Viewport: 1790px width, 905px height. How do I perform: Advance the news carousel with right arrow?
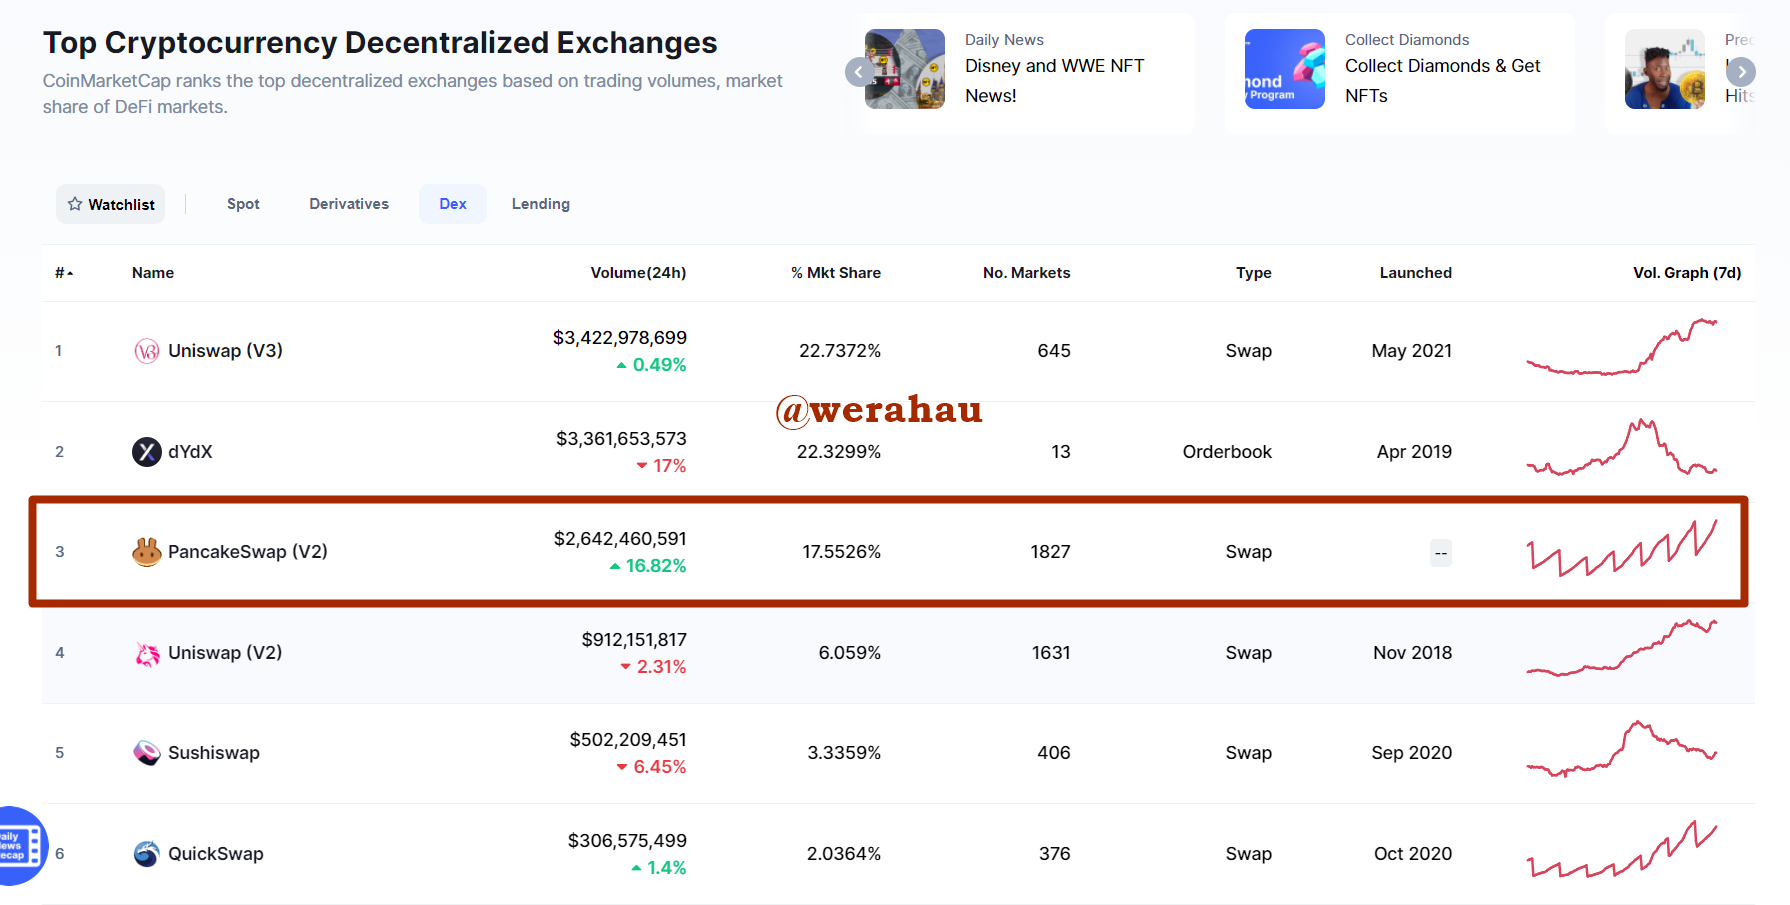[1741, 72]
